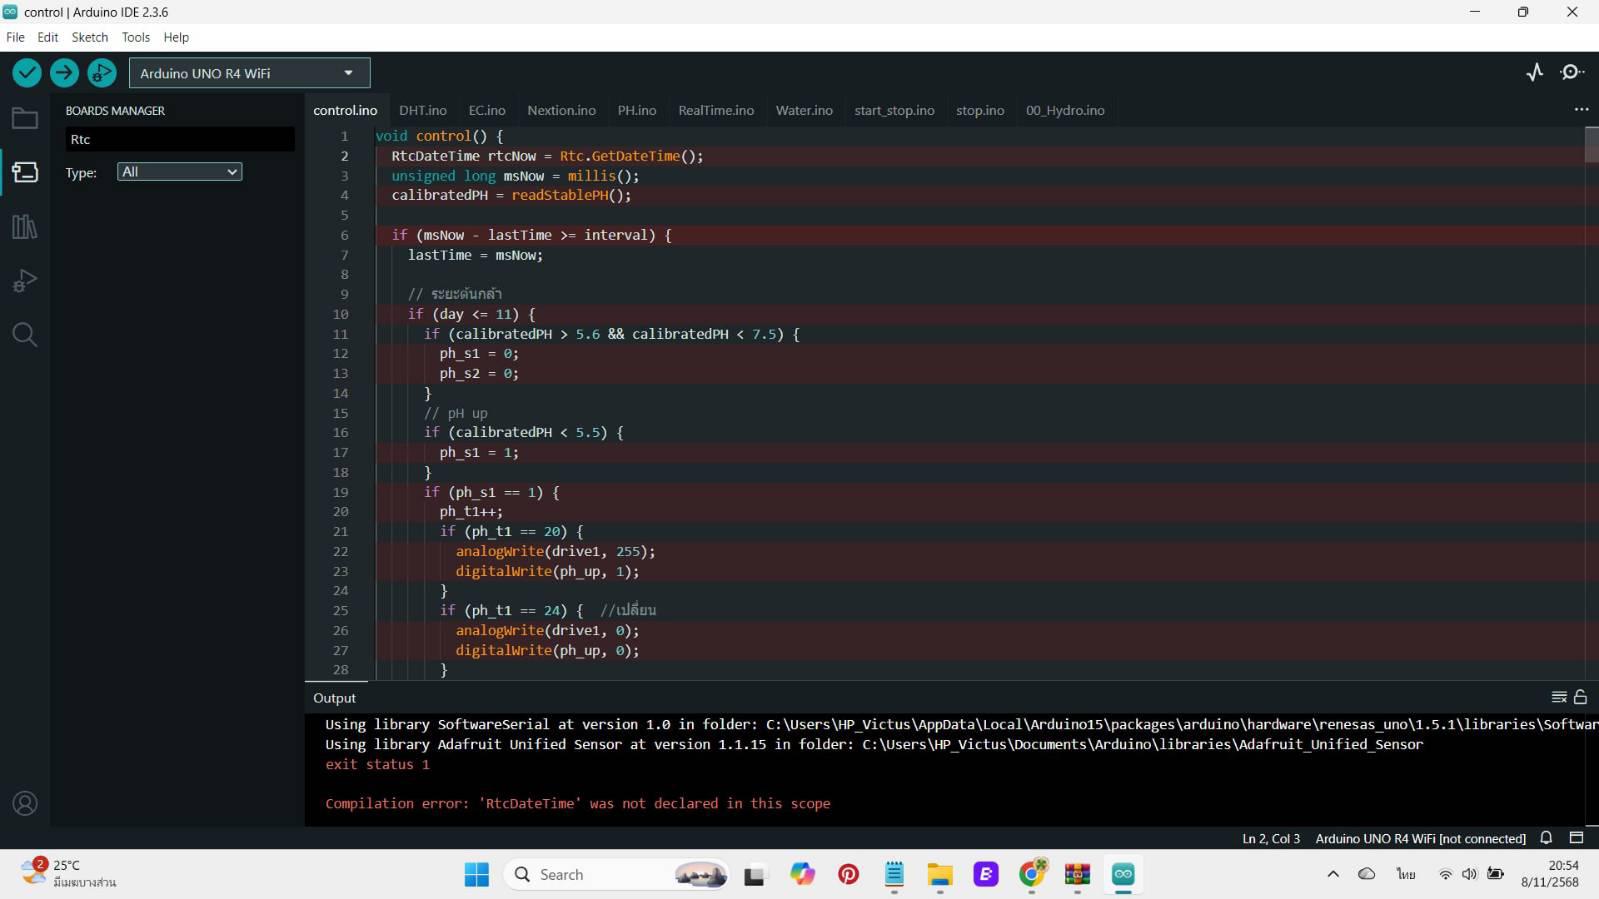
Task: Toggle Boards Manager sidebar panel
Action: 25,173
